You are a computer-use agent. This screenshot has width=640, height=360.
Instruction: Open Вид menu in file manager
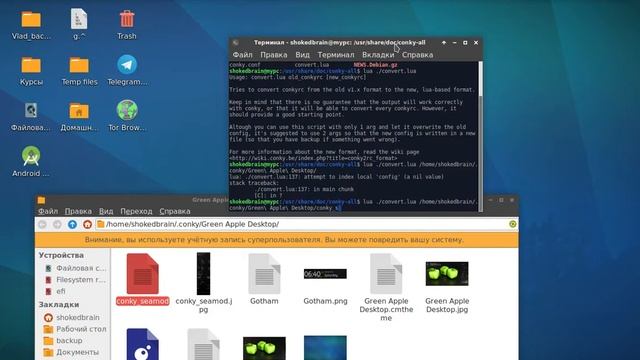click(x=106, y=211)
